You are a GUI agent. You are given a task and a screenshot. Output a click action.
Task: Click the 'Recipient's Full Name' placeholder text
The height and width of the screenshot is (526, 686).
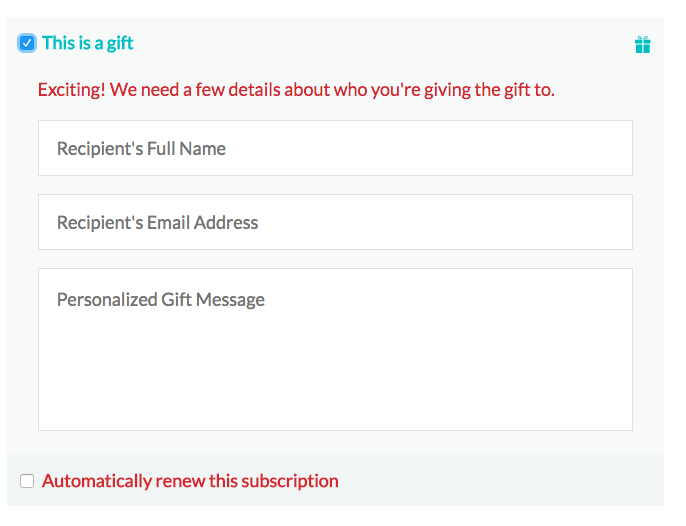tap(141, 149)
